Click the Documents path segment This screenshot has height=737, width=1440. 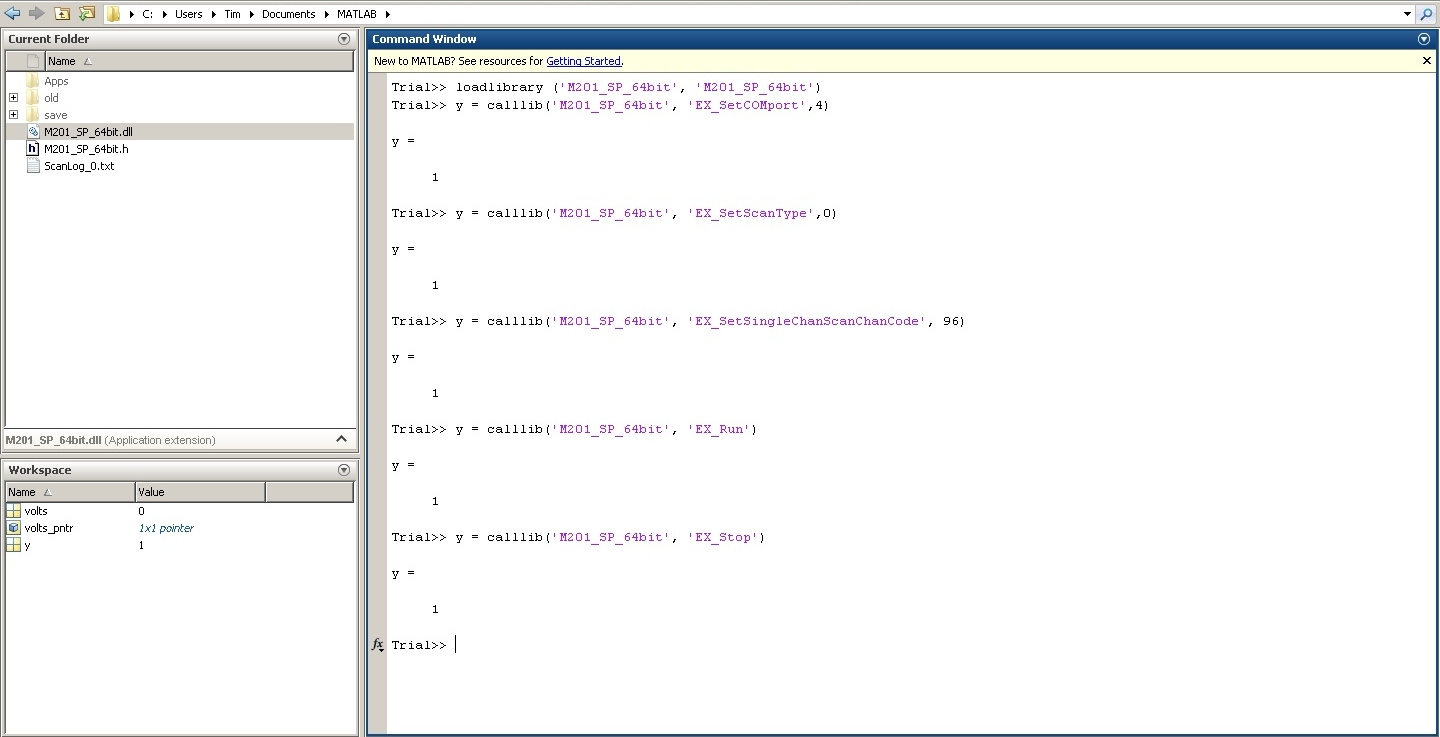pyautogui.click(x=288, y=14)
